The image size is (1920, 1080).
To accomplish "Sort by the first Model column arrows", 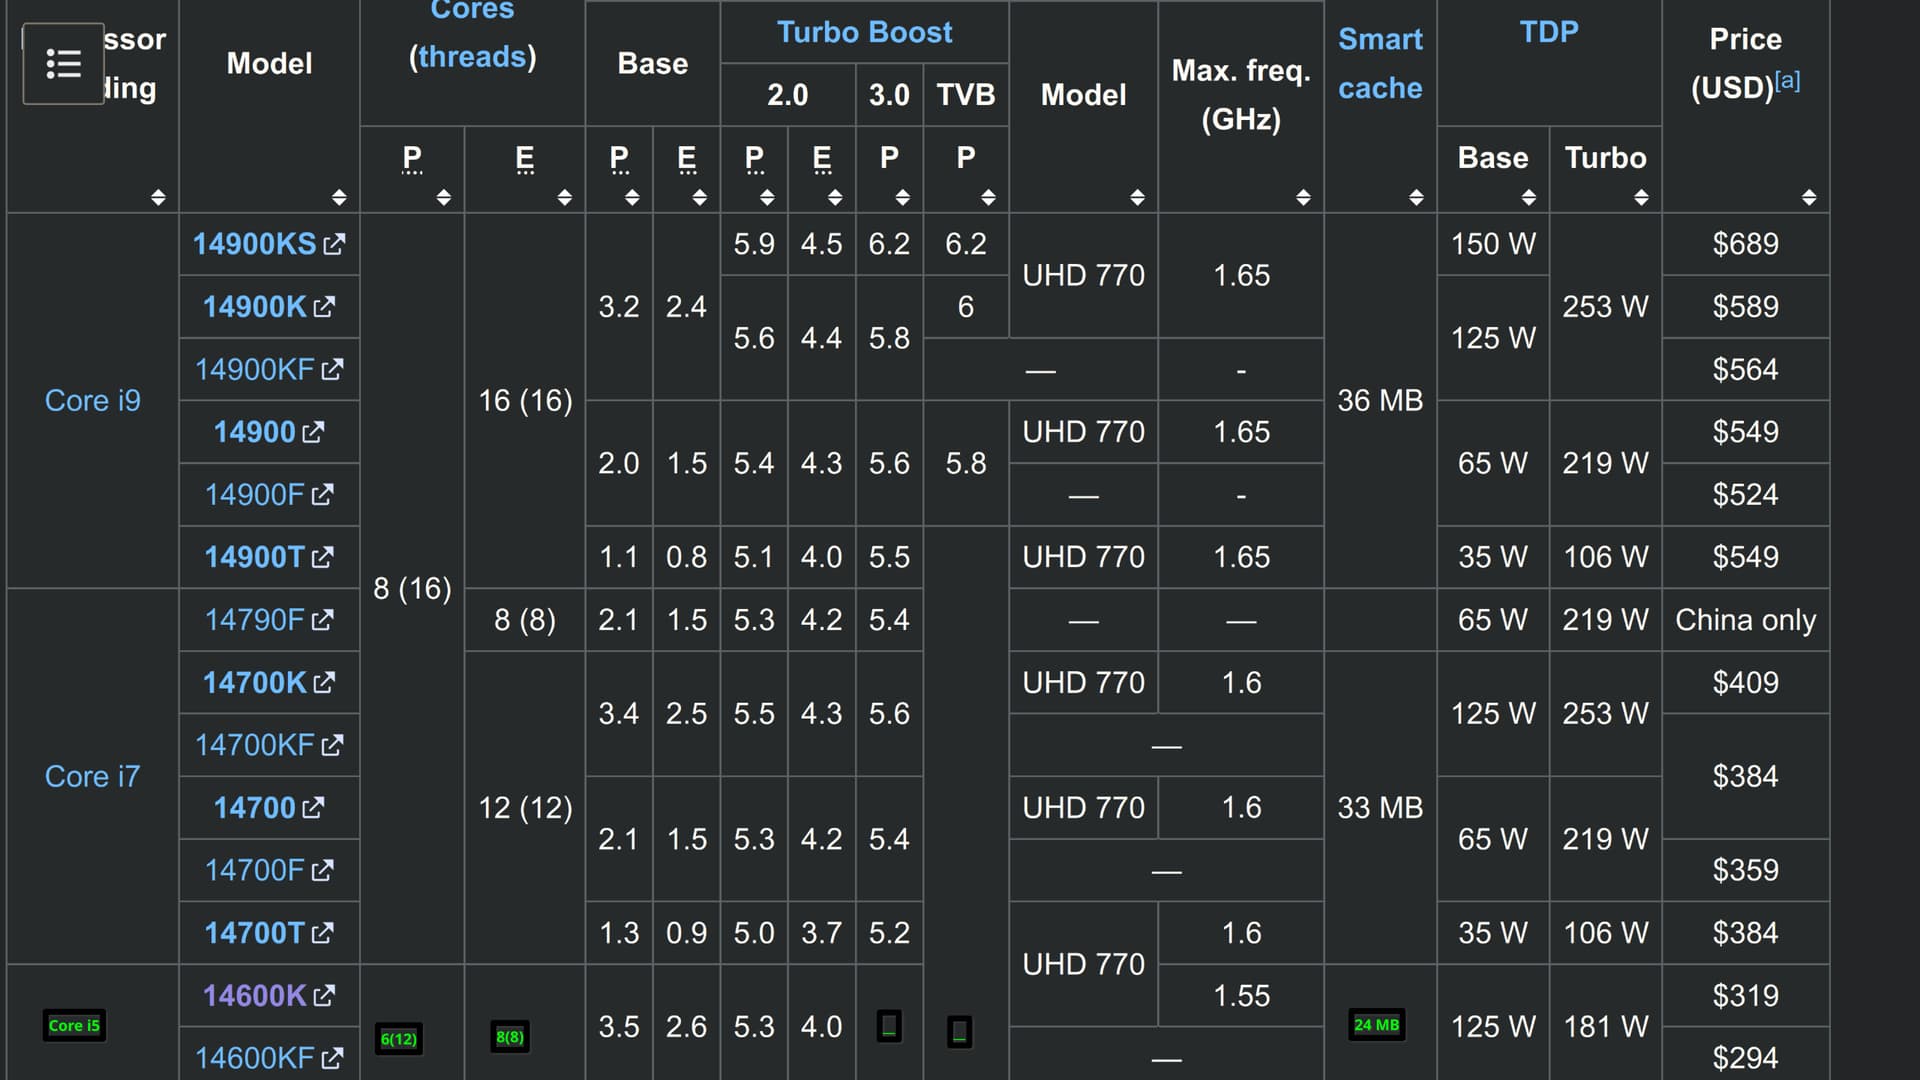I will pyautogui.click(x=339, y=197).
